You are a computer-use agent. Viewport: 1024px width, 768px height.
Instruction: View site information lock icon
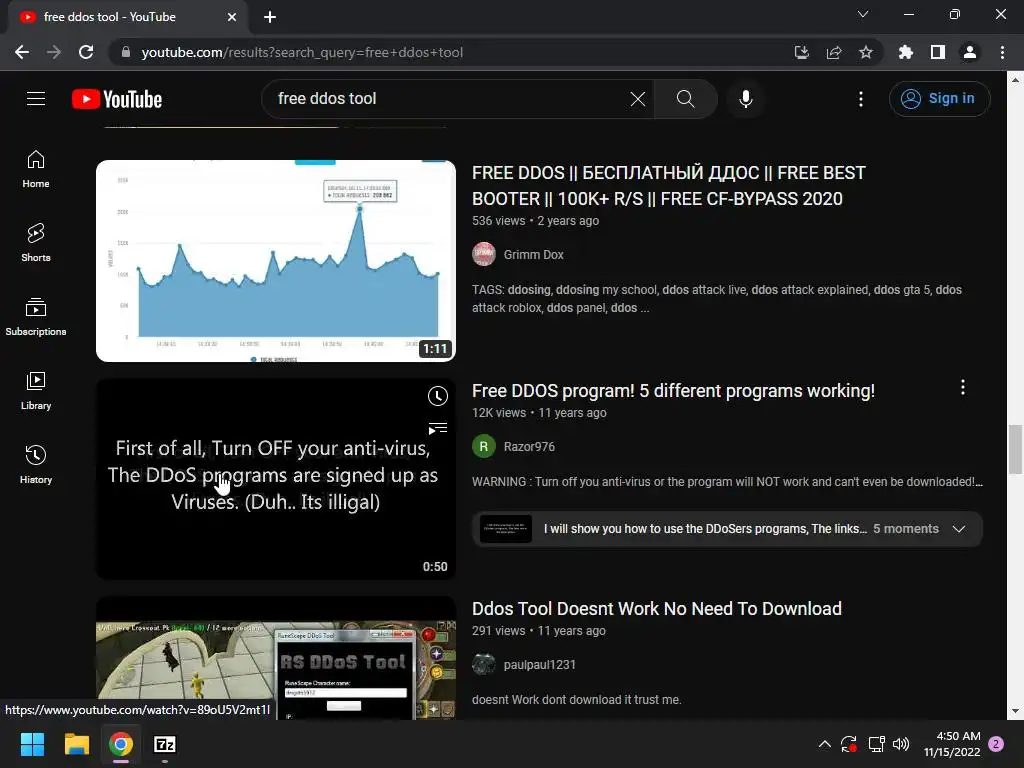pos(126,52)
